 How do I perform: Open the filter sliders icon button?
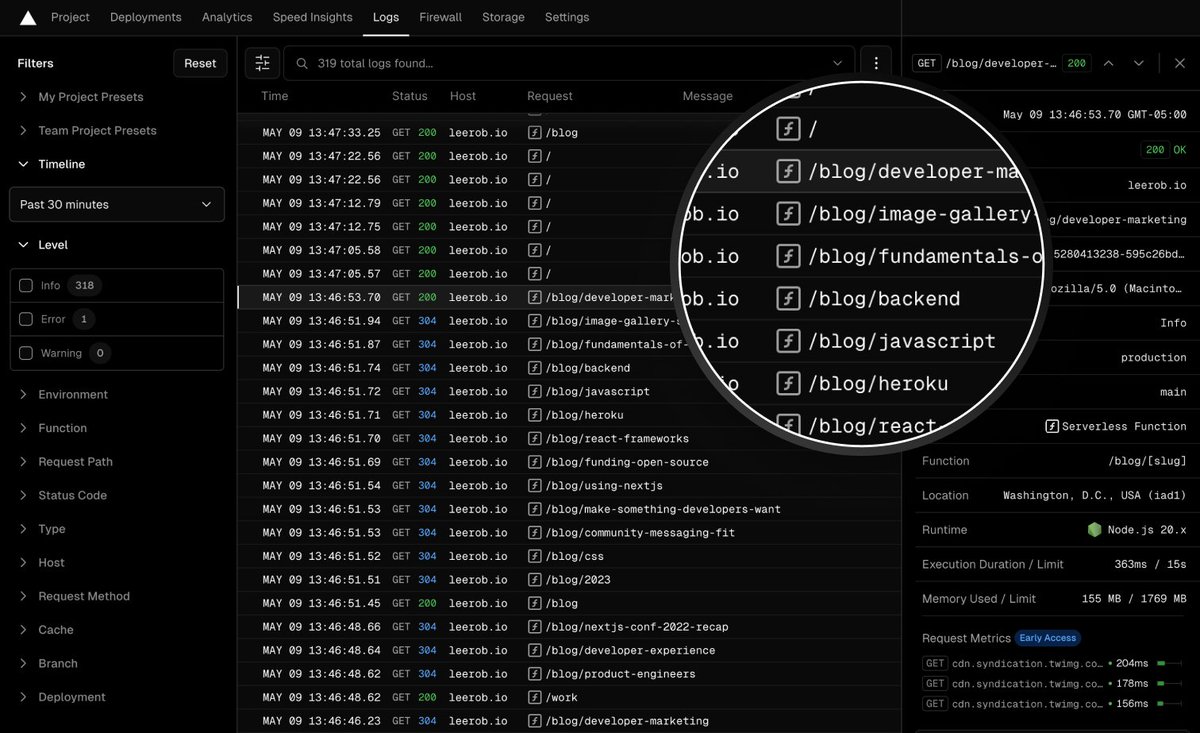coord(262,63)
